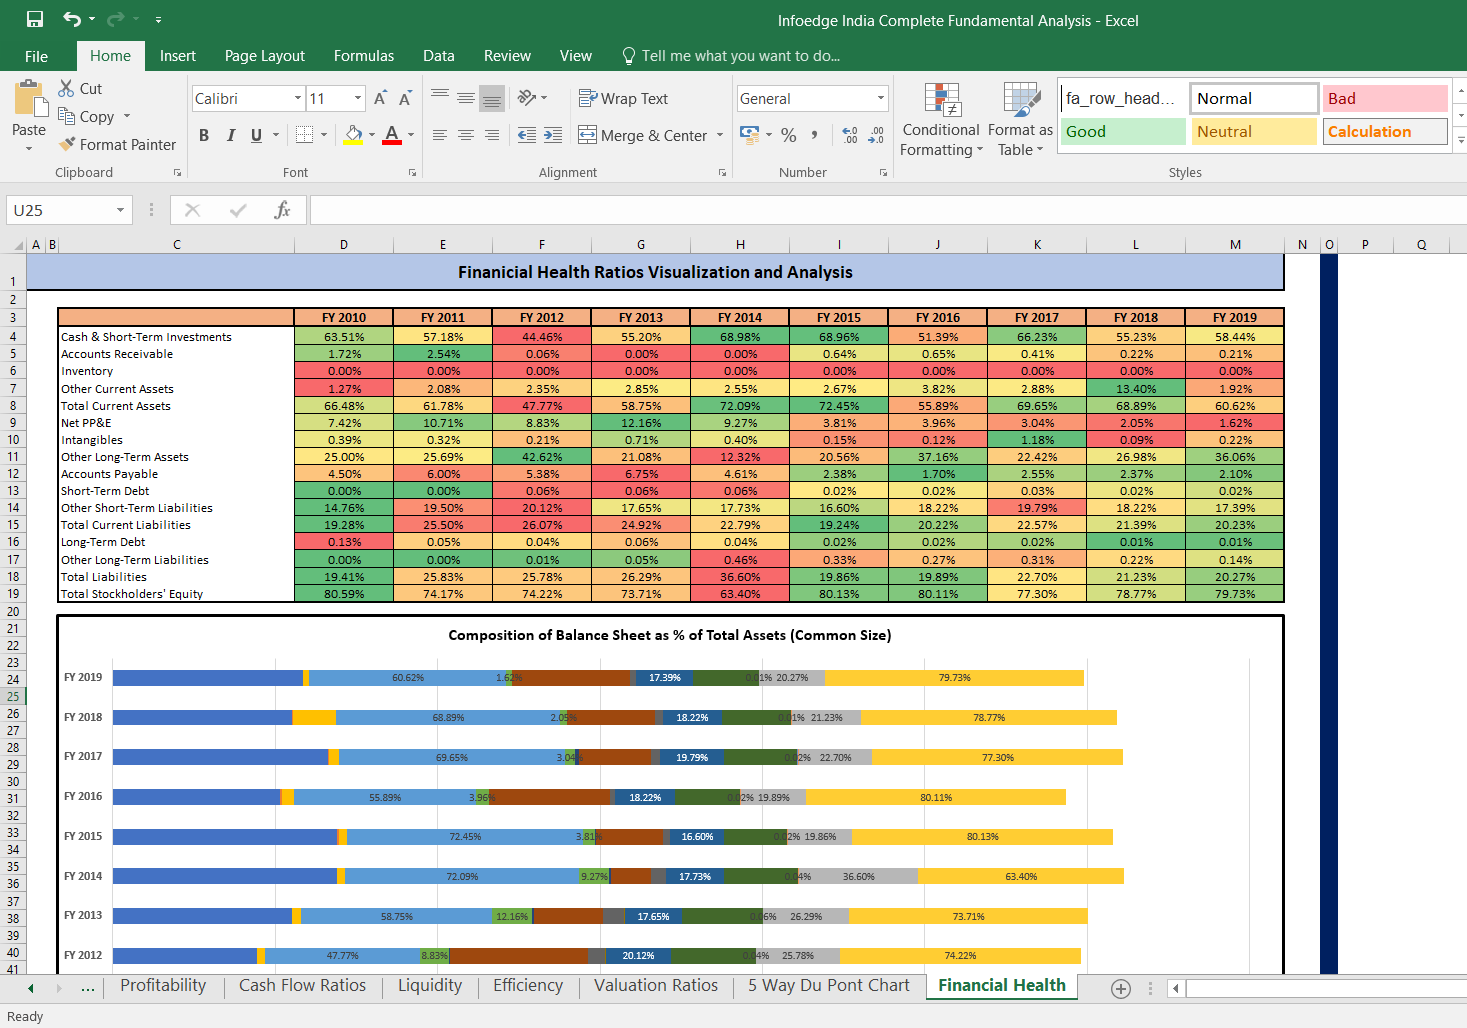
Task: Apply the Neutral cell style
Action: pyautogui.click(x=1254, y=131)
